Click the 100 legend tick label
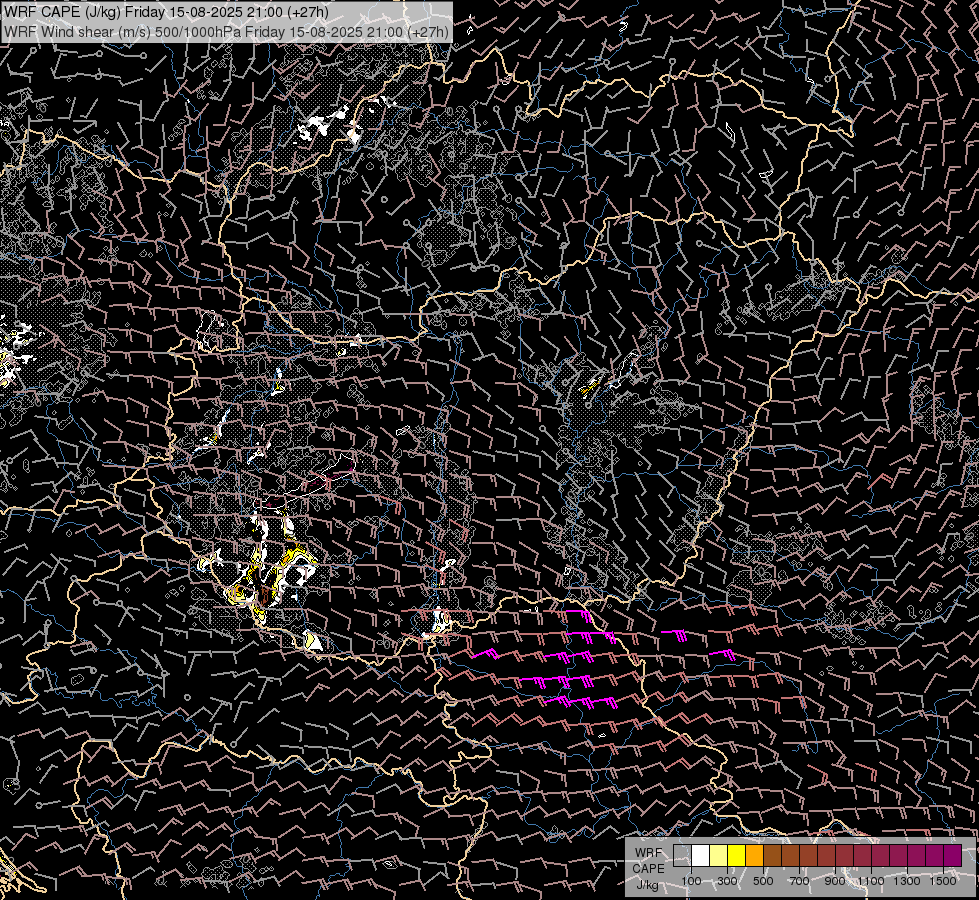This screenshot has width=979, height=900. click(x=691, y=881)
